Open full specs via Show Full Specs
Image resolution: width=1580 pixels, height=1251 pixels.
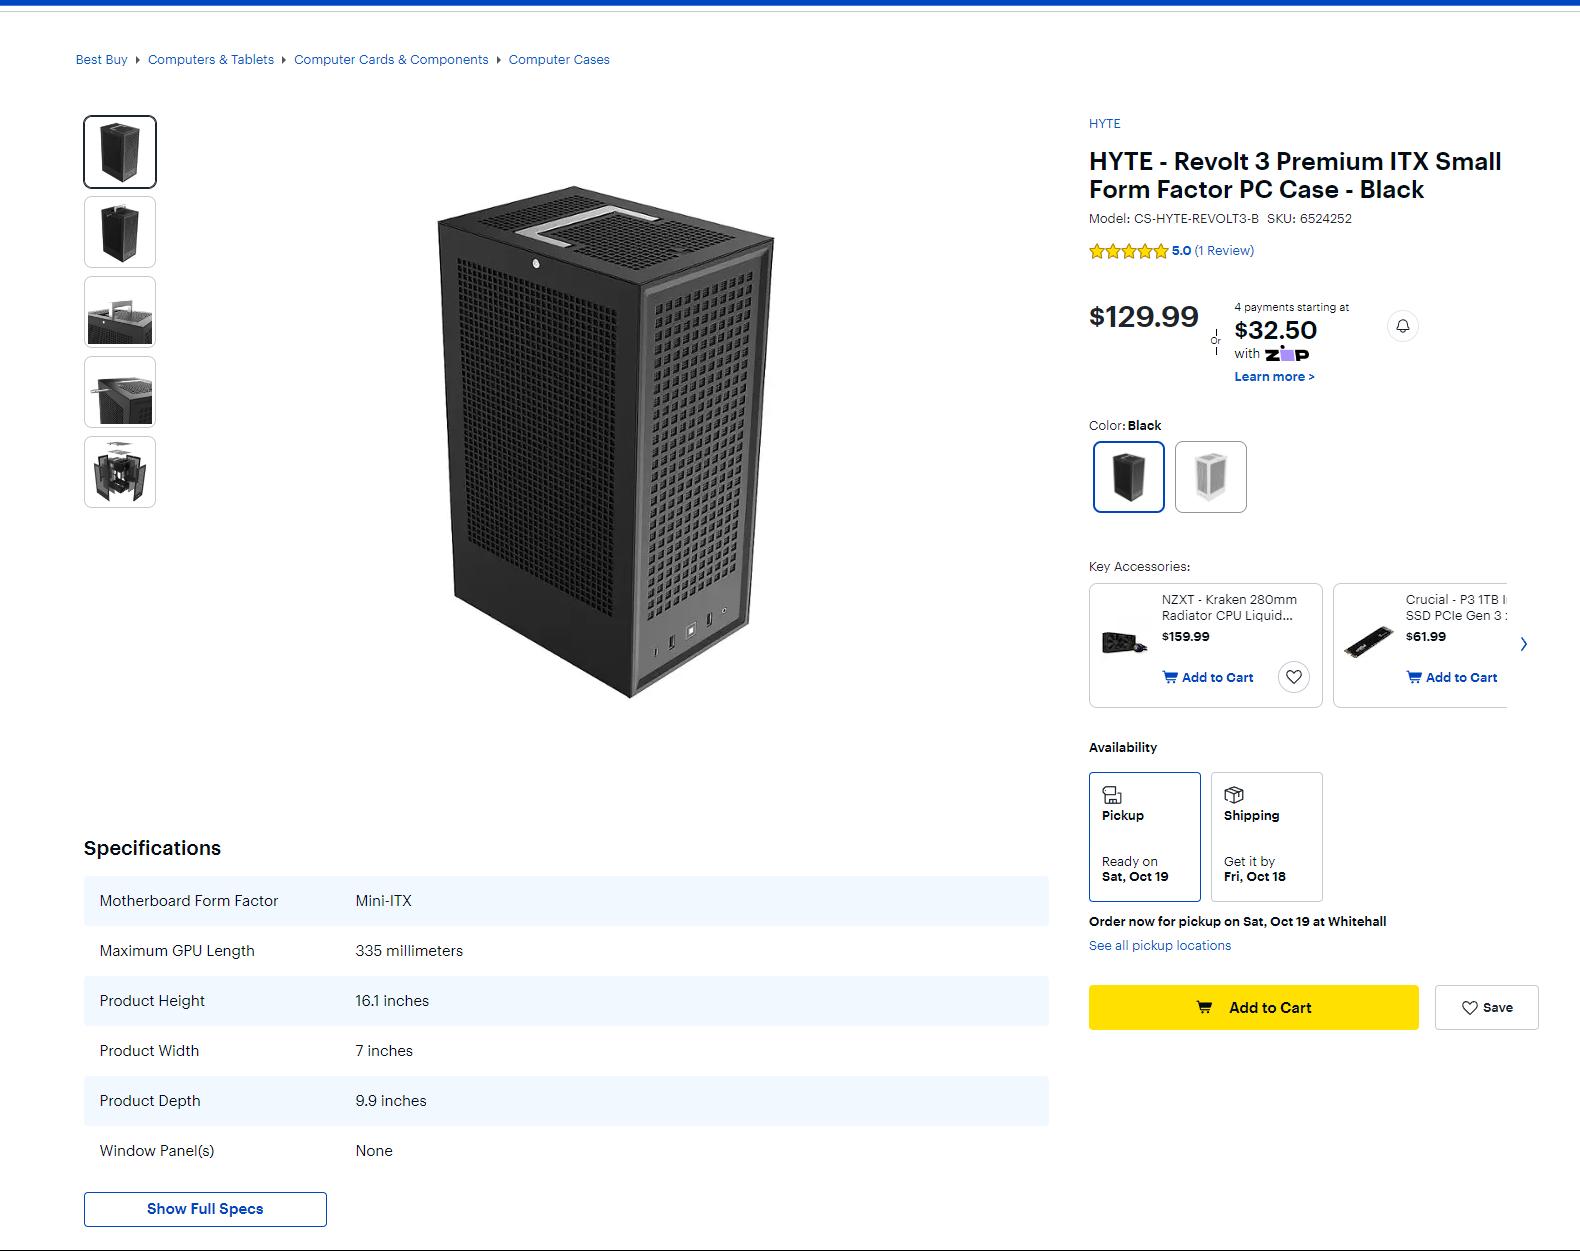point(205,1209)
